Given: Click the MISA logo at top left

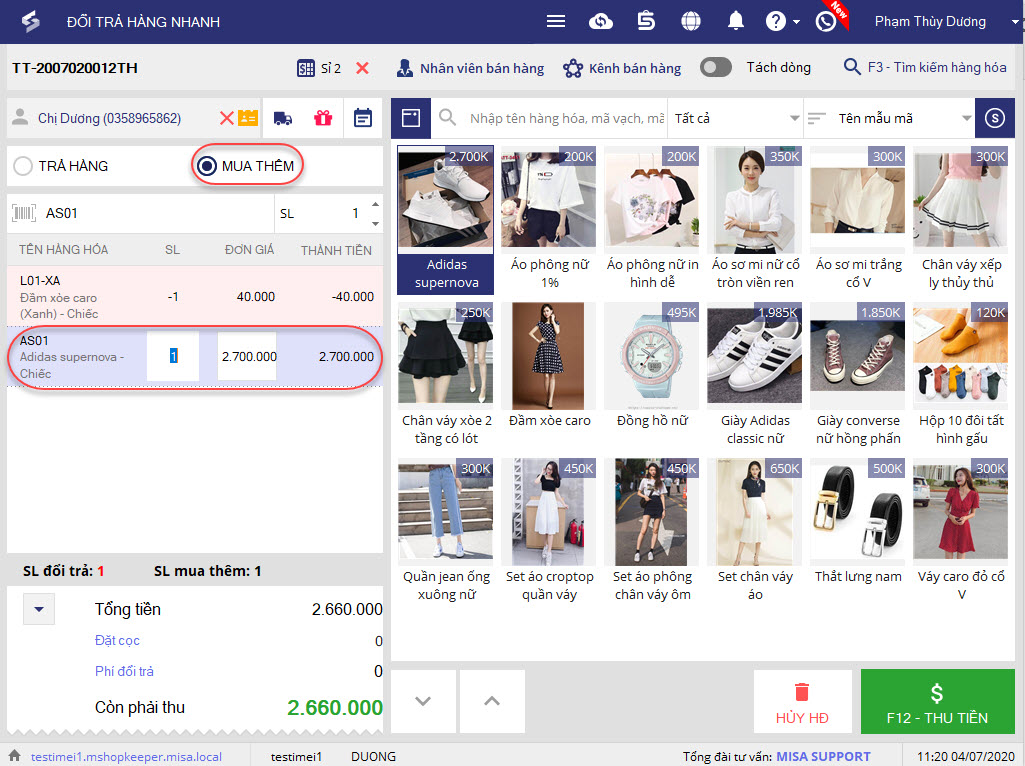Looking at the screenshot, I should (x=31, y=22).
